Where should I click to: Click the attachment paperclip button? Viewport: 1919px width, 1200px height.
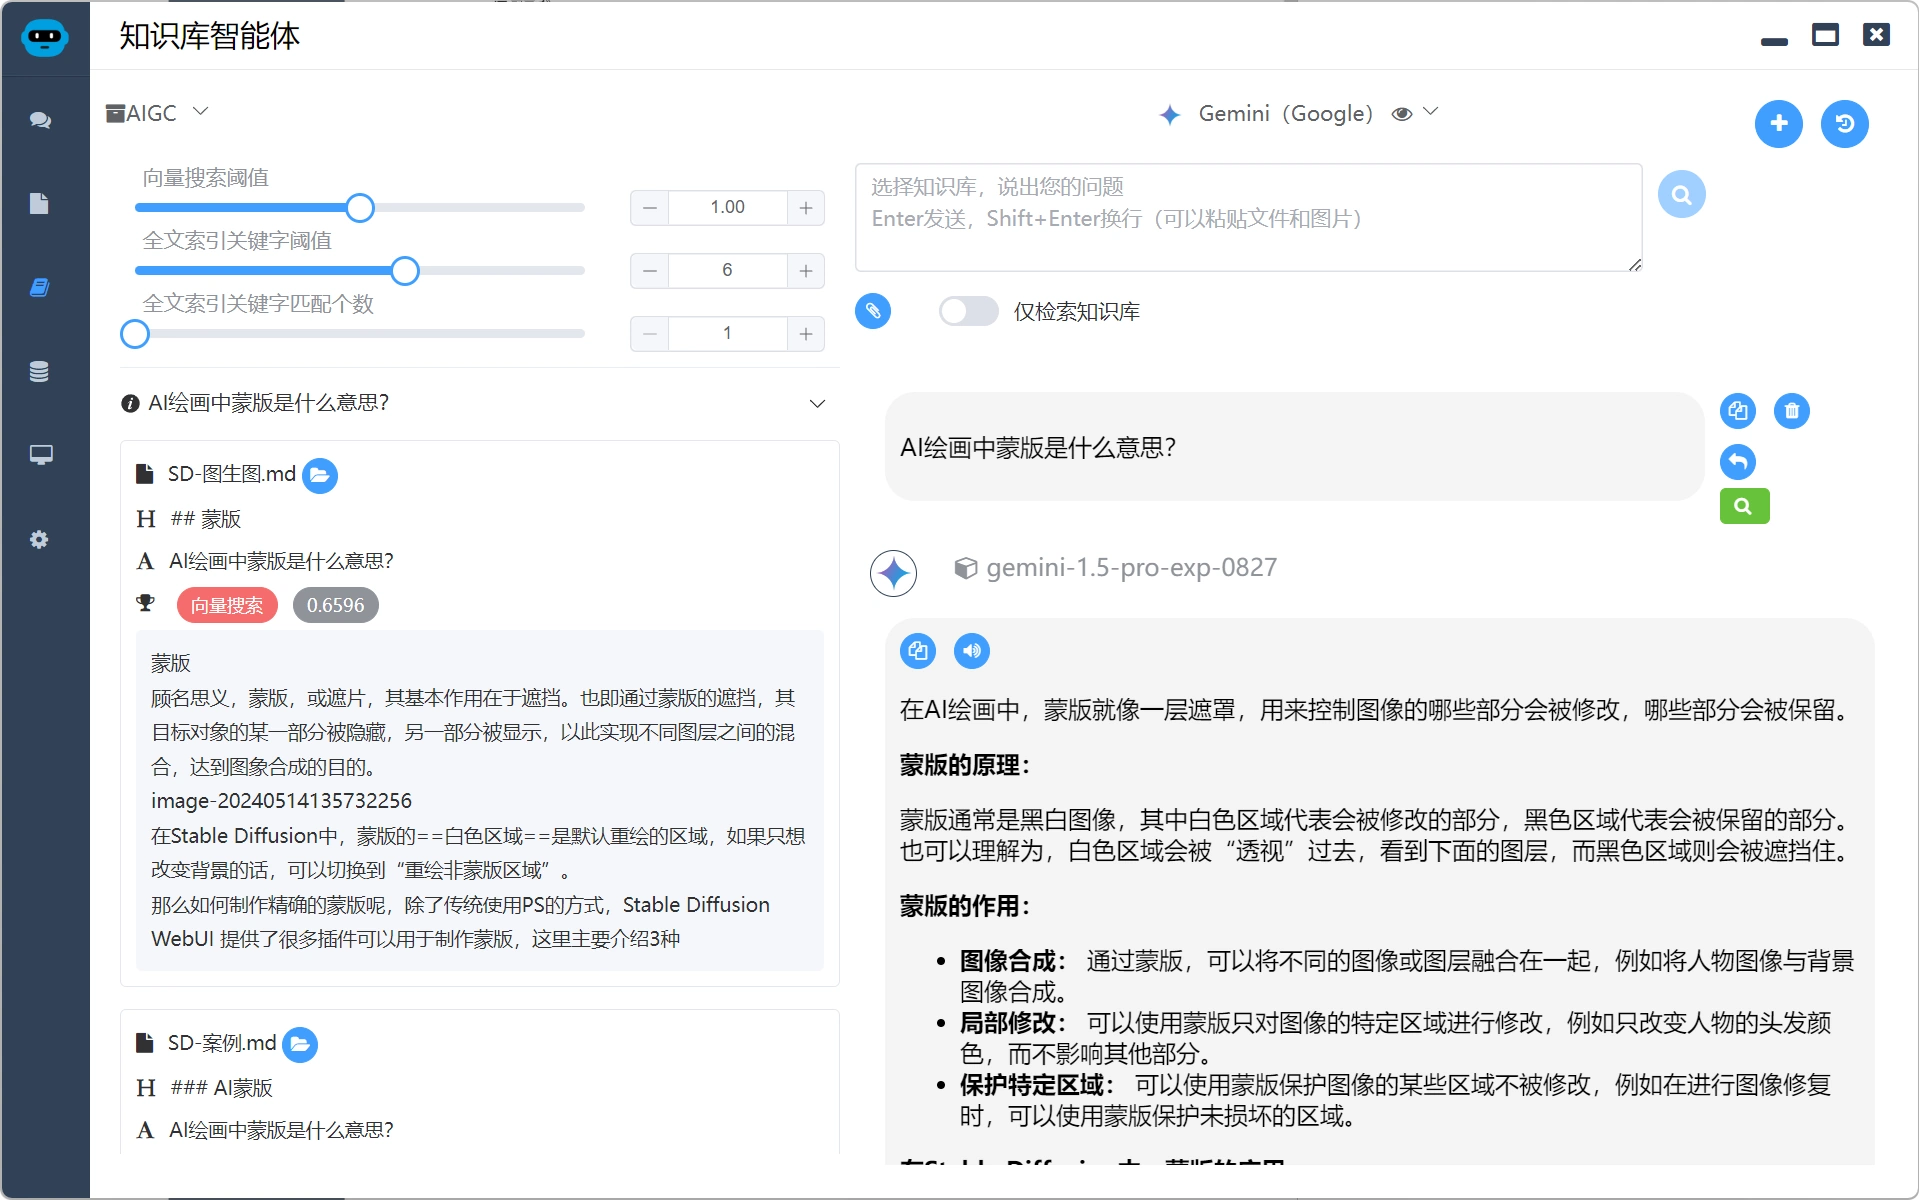[x=872, y=311]
